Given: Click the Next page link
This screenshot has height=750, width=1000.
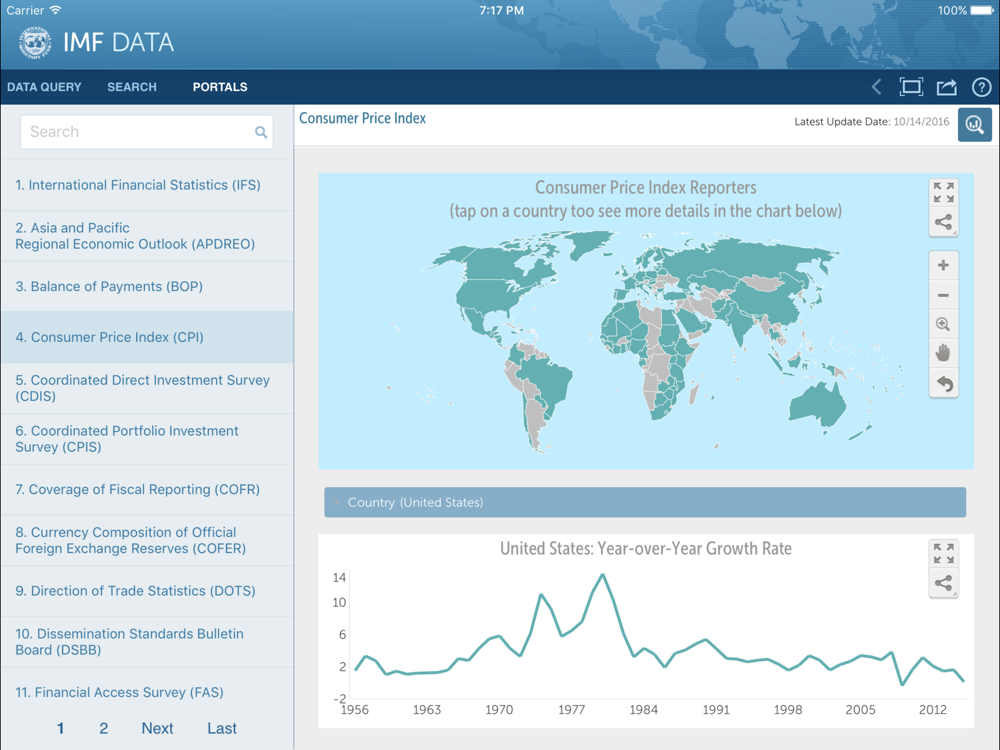Looking at the screenshot, I should tap(158, 728).
